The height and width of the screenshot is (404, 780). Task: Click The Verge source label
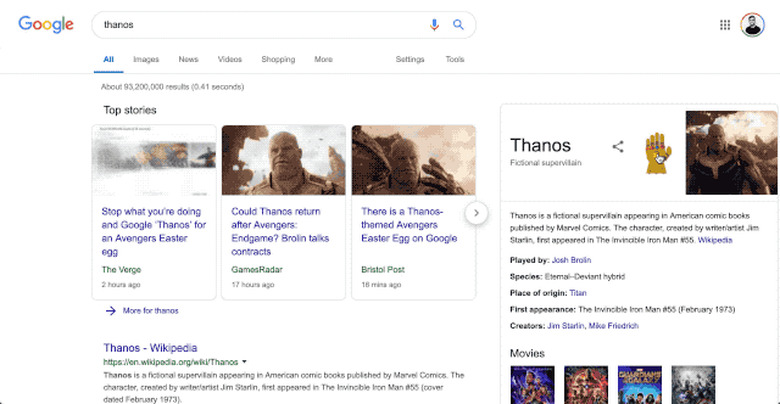pyautogui.click(x=121, y=270)
